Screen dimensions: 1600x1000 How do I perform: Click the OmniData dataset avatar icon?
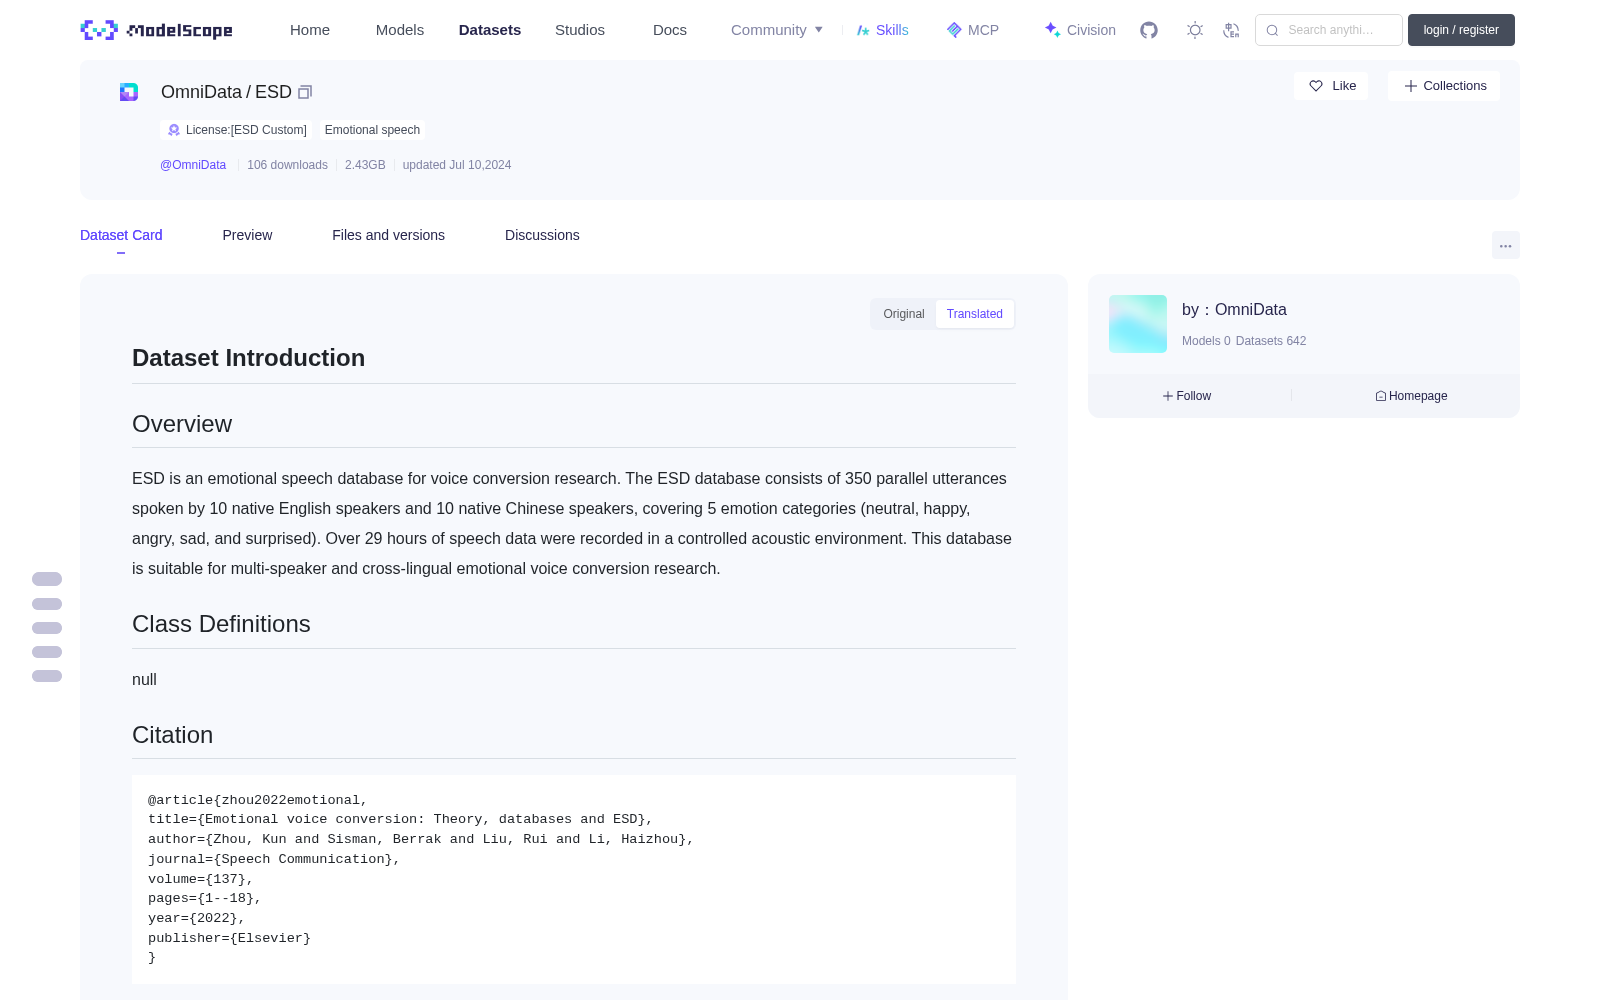[129, 92]
